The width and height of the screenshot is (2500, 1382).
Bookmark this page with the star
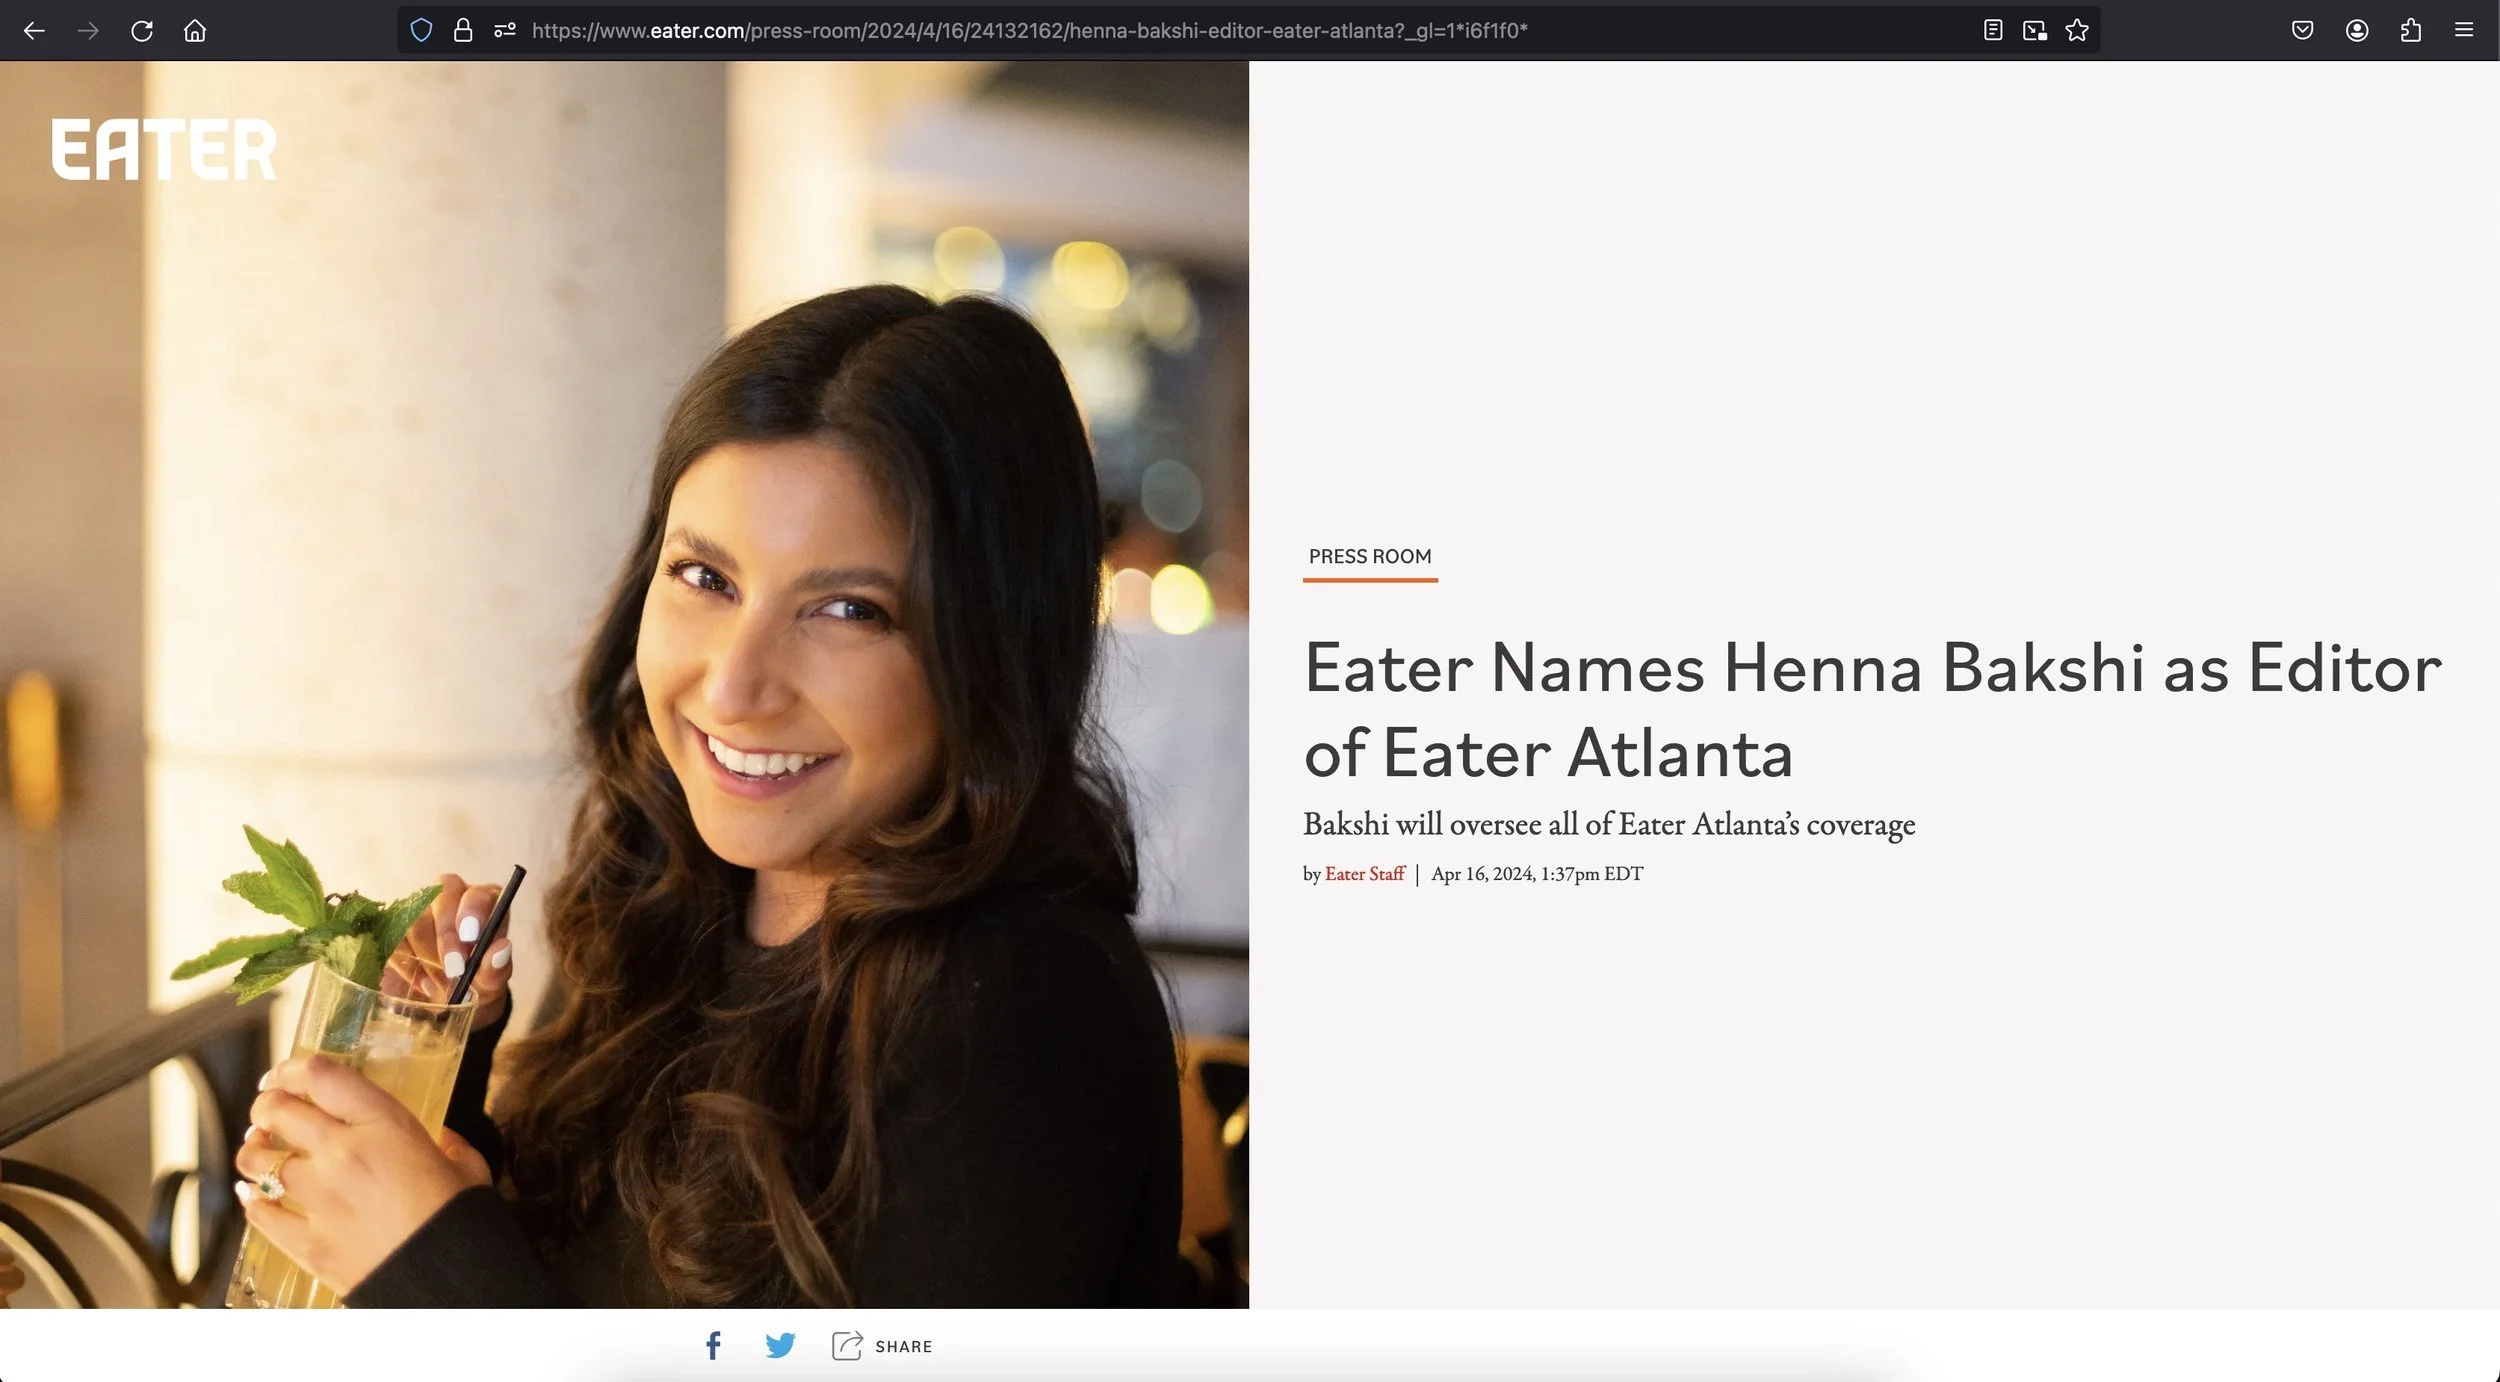pyautogui.click(x=2077, y=31)
